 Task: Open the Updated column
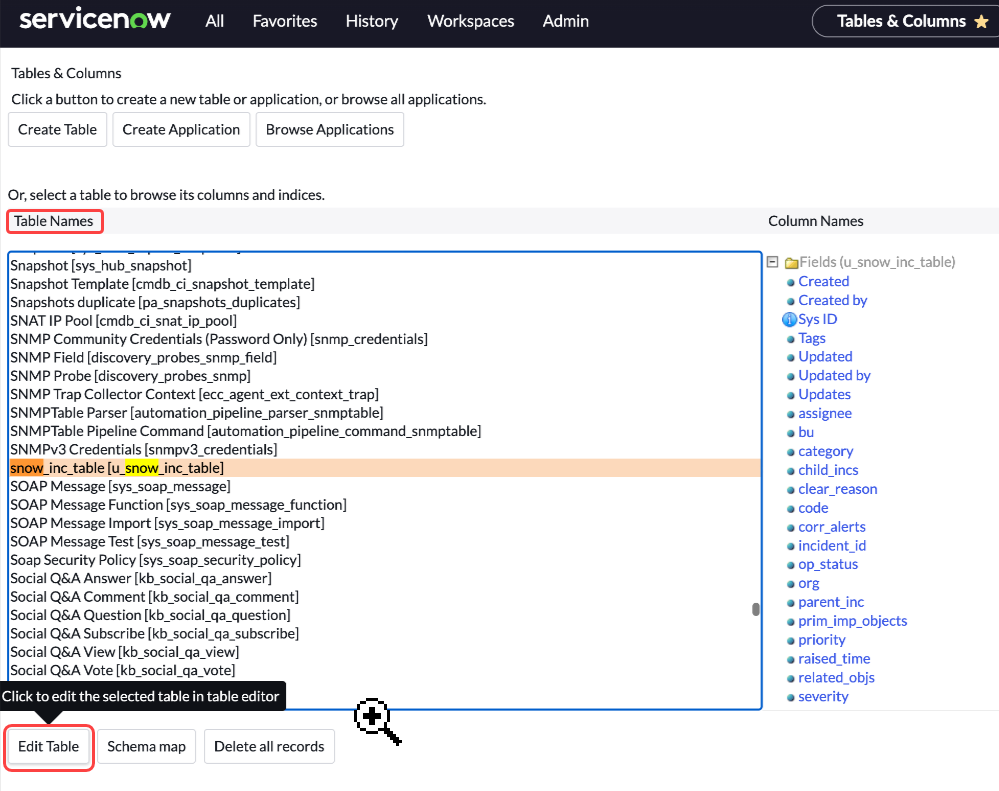click(x=825, y=357)
